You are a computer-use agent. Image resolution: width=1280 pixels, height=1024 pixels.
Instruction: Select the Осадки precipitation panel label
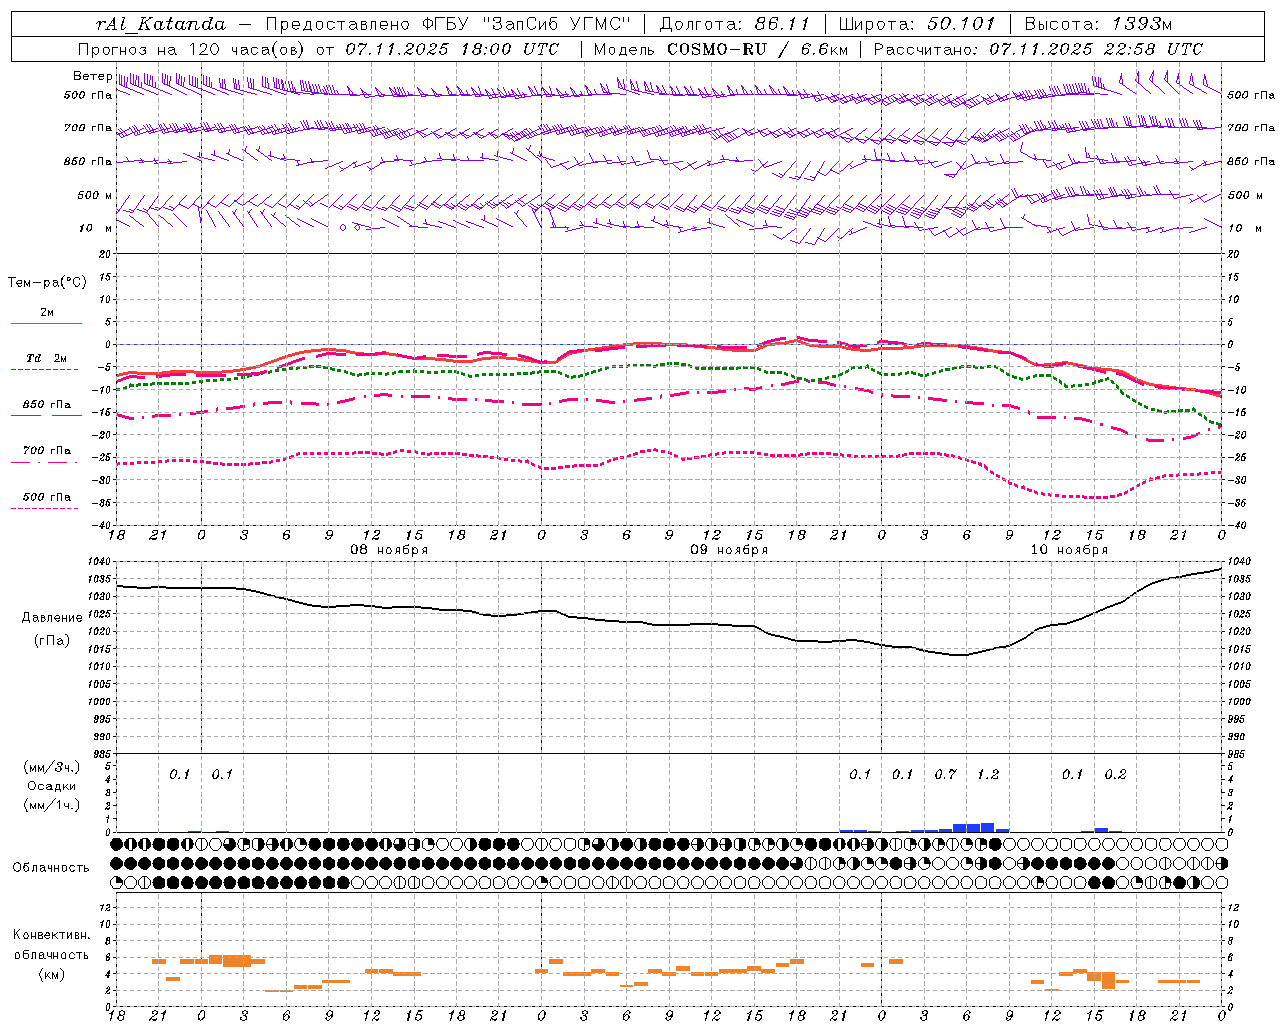(x=52, y=786)
